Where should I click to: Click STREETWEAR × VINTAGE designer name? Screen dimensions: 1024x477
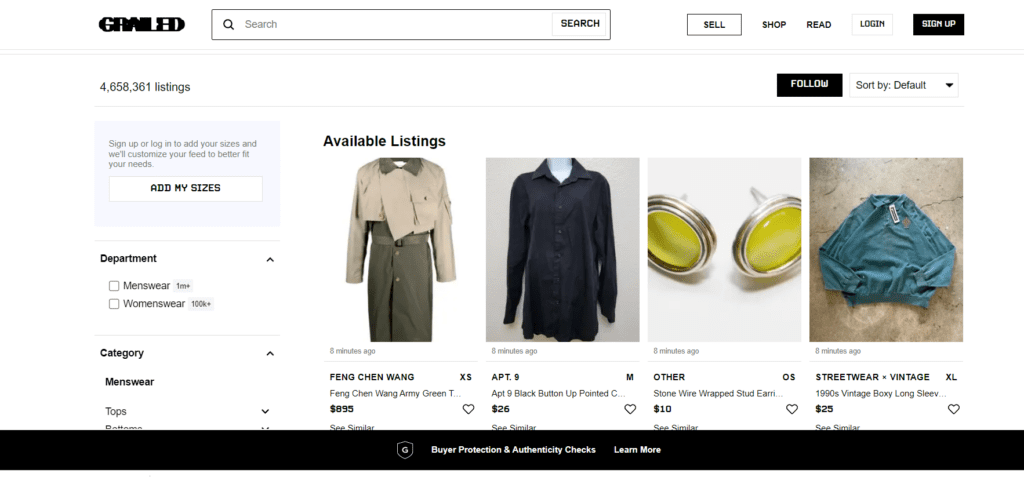click(872, 377)
